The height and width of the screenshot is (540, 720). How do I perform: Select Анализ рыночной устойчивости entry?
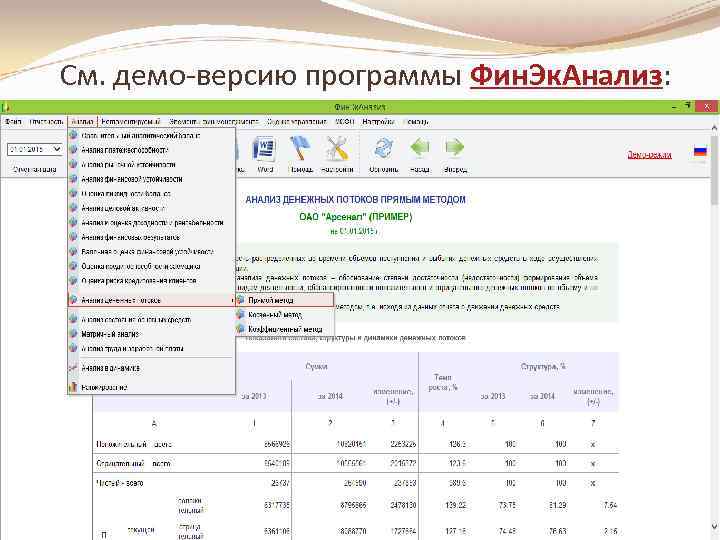coord(152,164)
